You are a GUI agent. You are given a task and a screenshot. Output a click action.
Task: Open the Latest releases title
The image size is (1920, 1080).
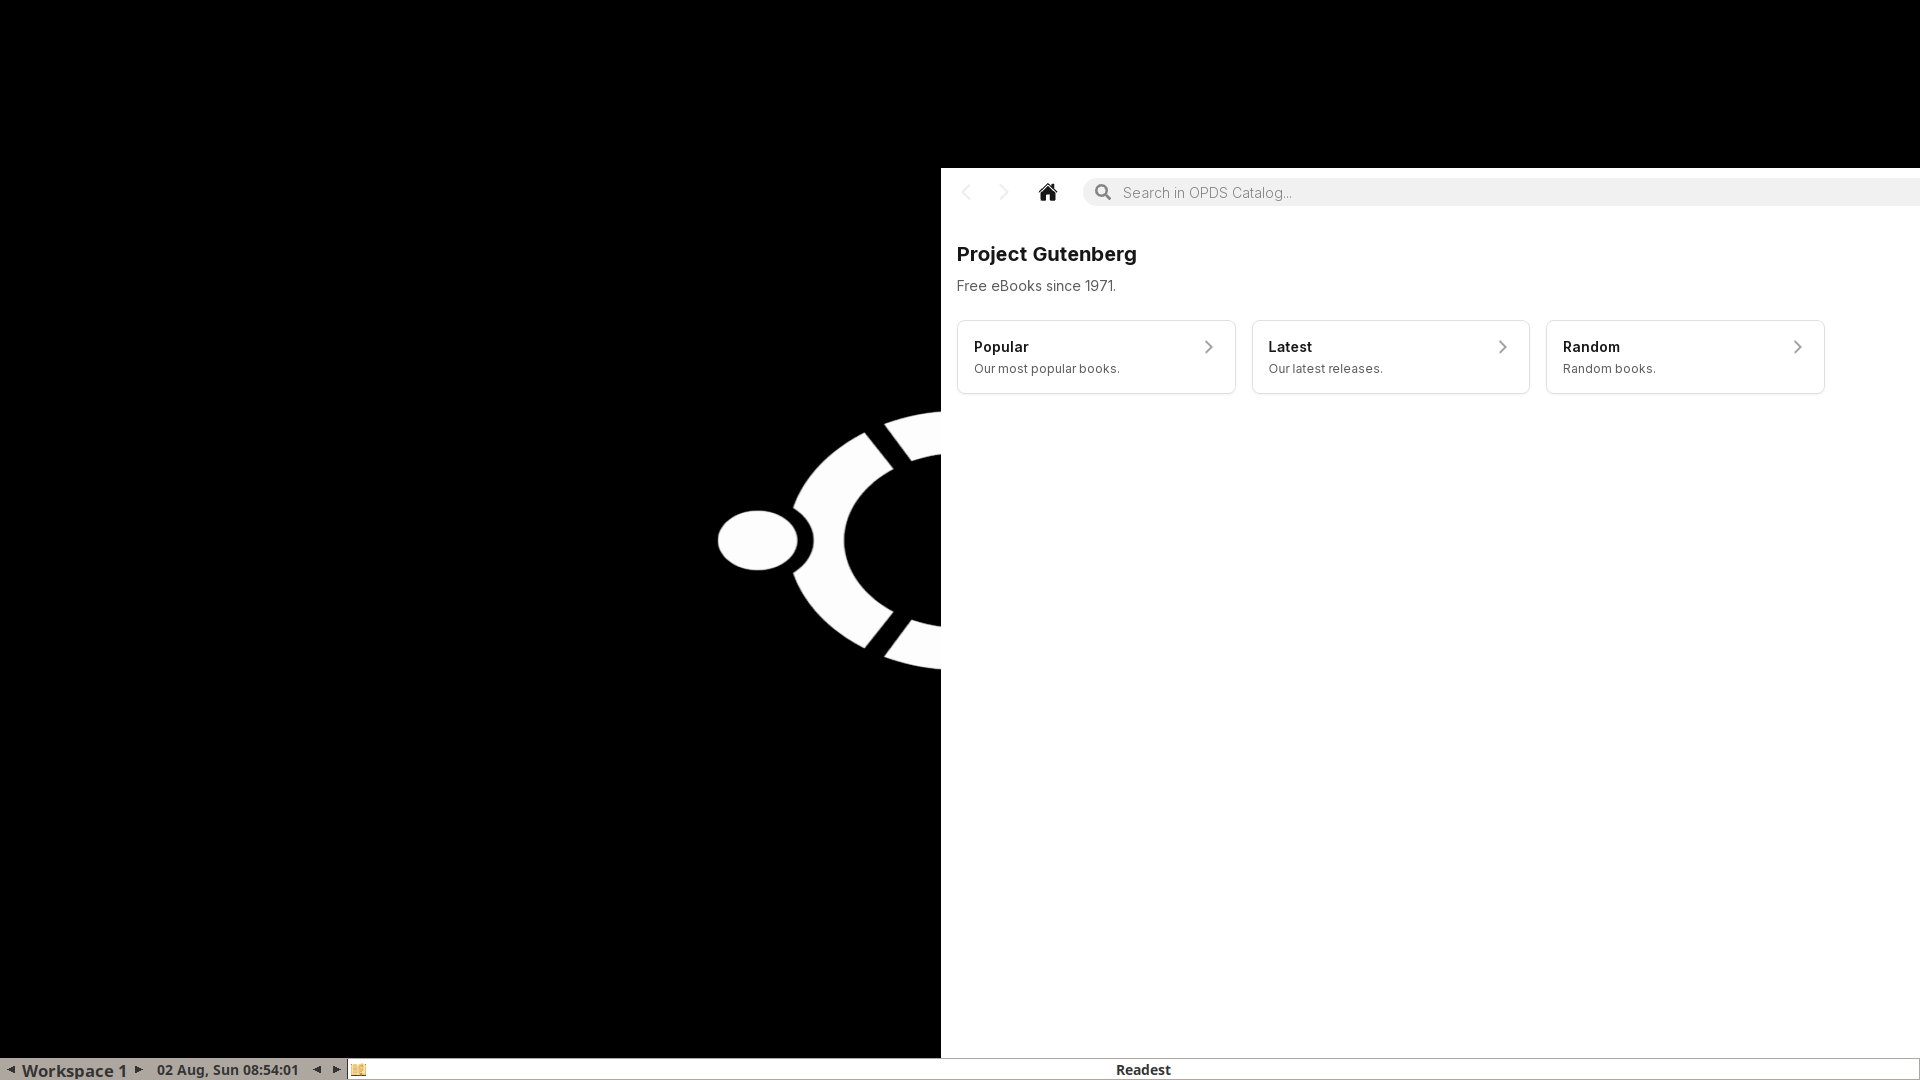click(1290, 347)
